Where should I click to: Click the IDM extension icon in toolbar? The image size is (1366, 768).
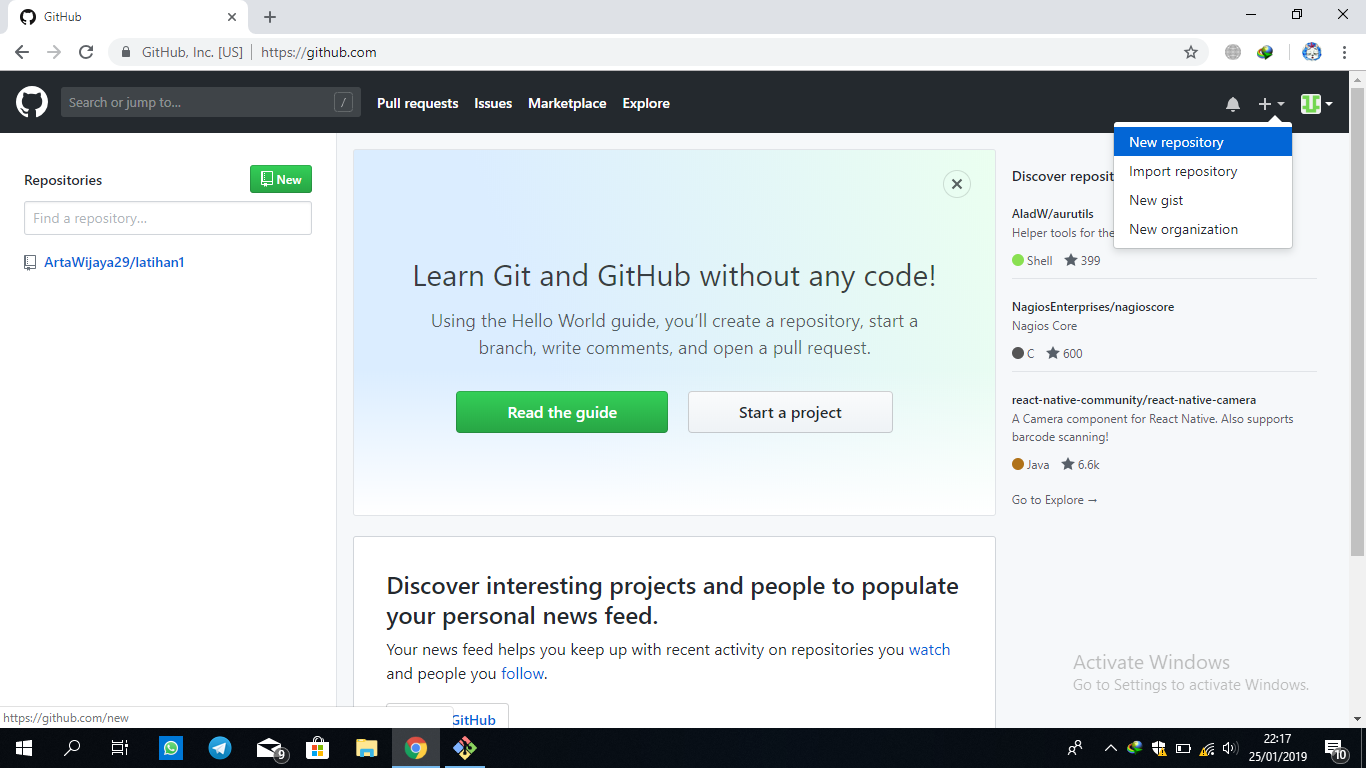click(1265, 52)
